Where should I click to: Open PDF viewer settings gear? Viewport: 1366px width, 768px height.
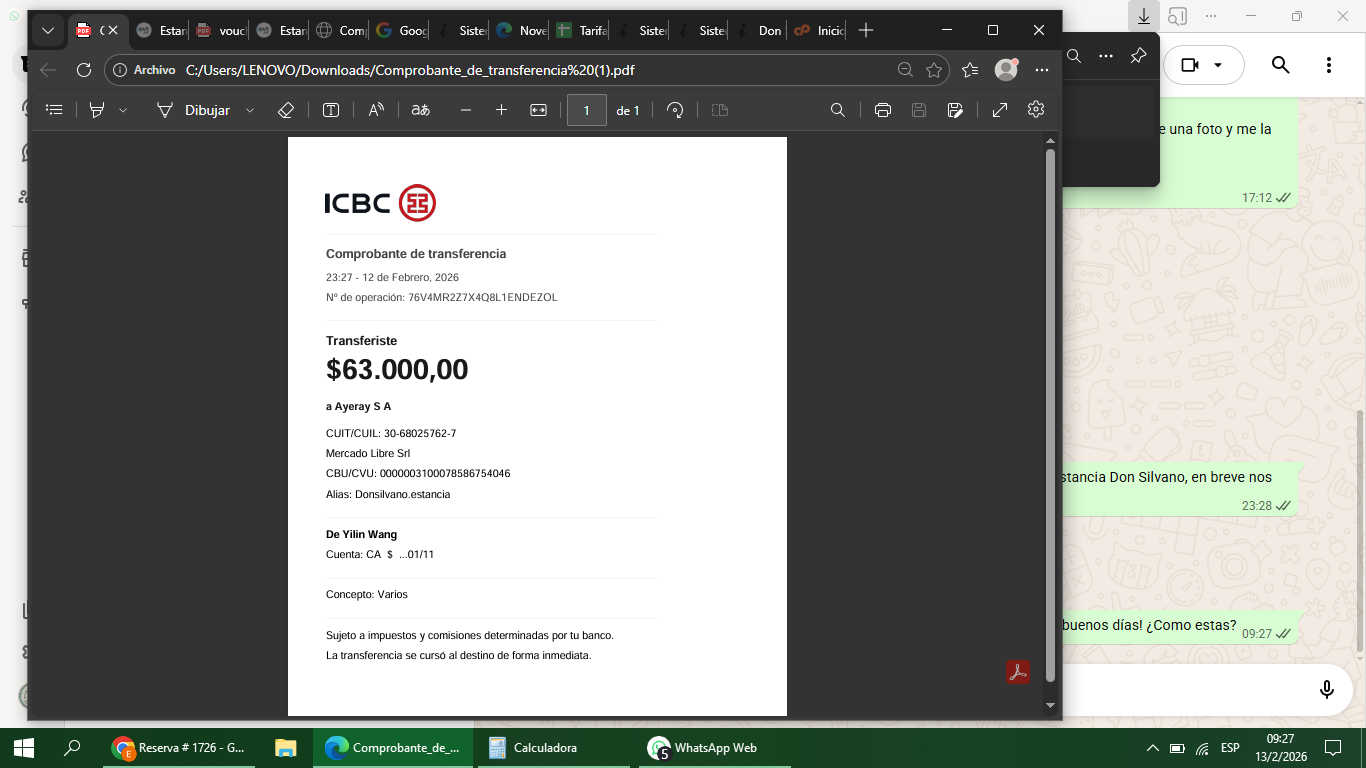click(x=1036, y=110)
